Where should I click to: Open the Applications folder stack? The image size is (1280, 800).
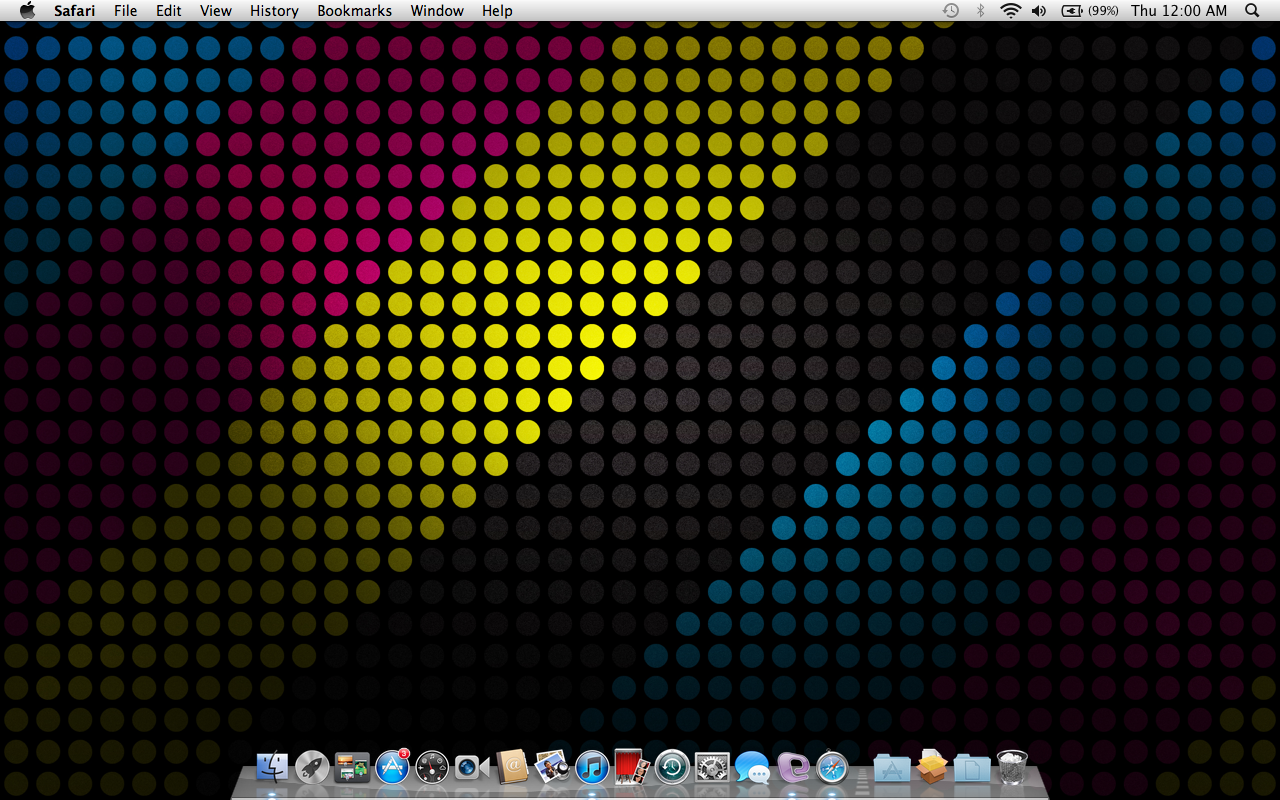click(892, 767)
